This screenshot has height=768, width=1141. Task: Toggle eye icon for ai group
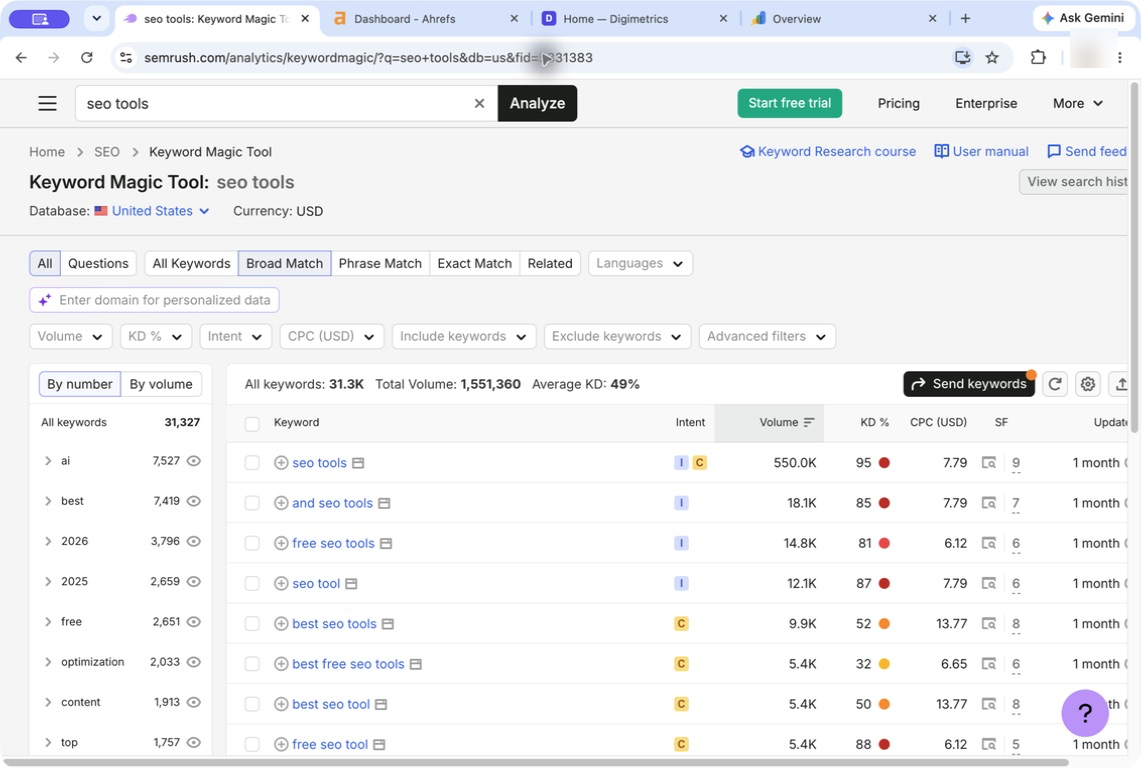tap(194, 461)
